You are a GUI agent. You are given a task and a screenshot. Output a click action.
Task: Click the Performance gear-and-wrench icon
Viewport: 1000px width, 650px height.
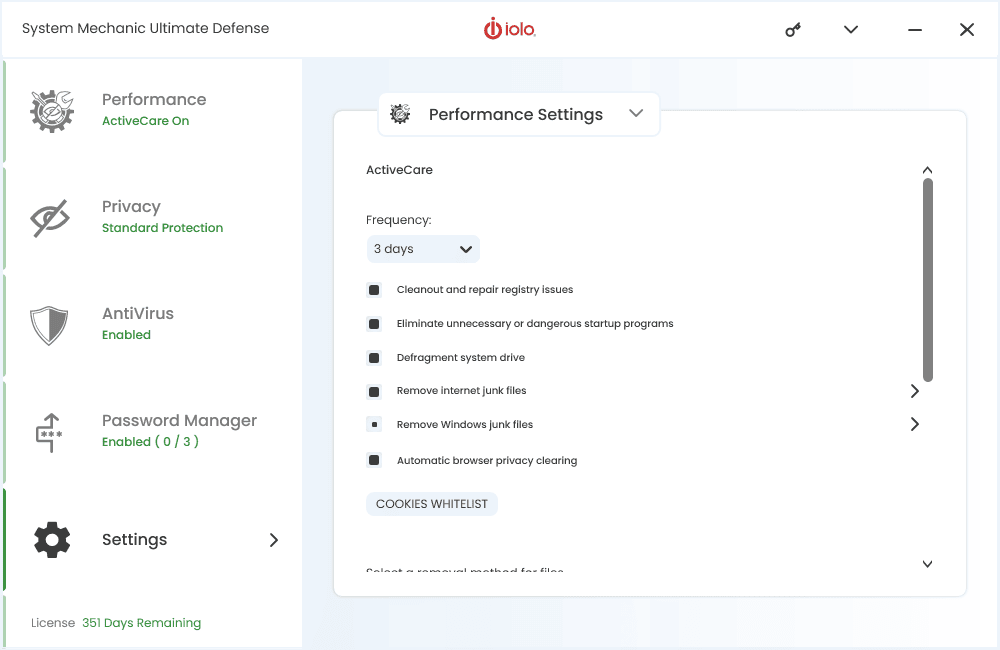(x=52, y=111)
